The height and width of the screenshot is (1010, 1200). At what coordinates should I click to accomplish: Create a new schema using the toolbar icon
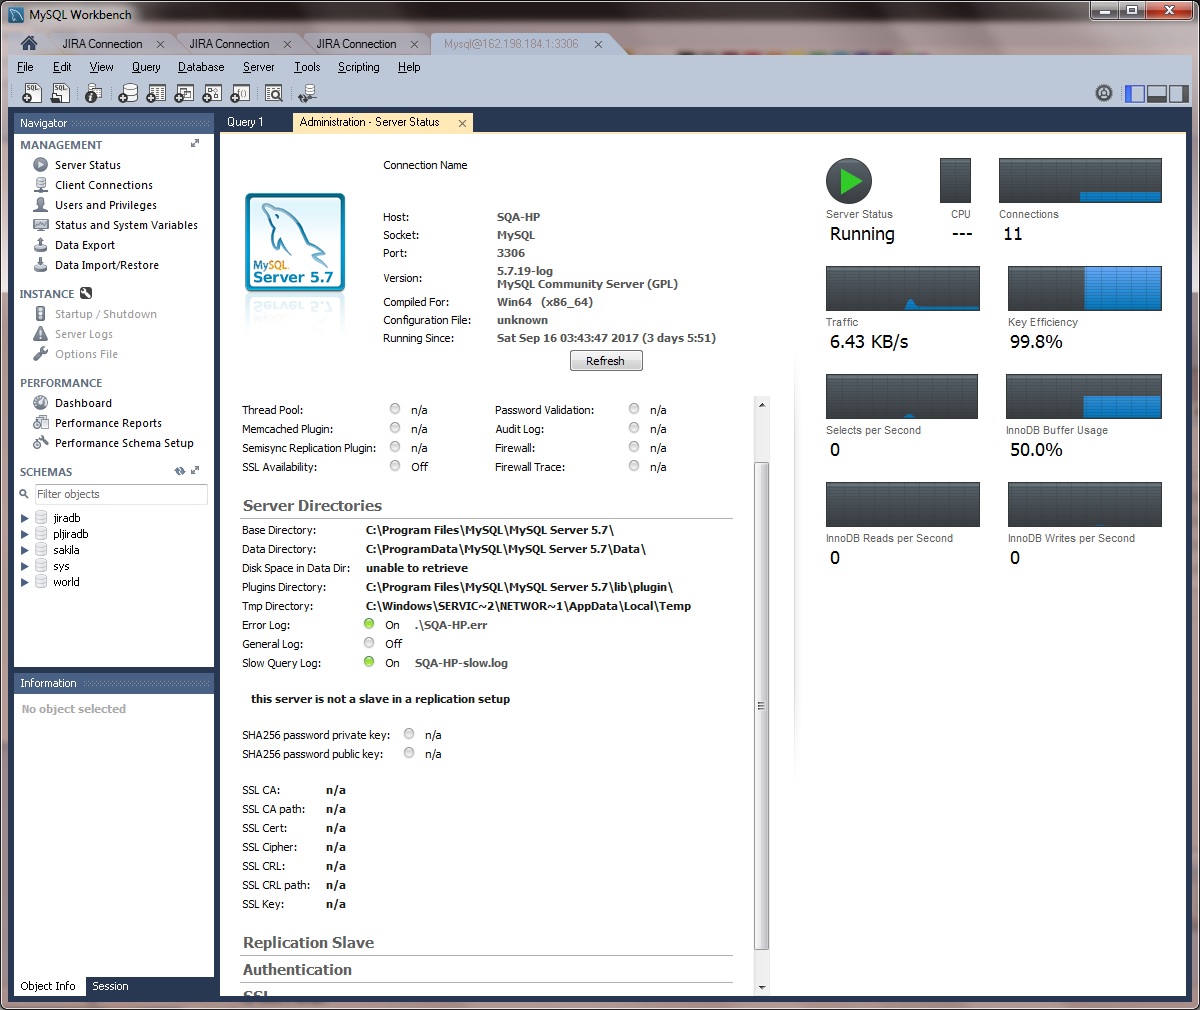pos(128,92)
